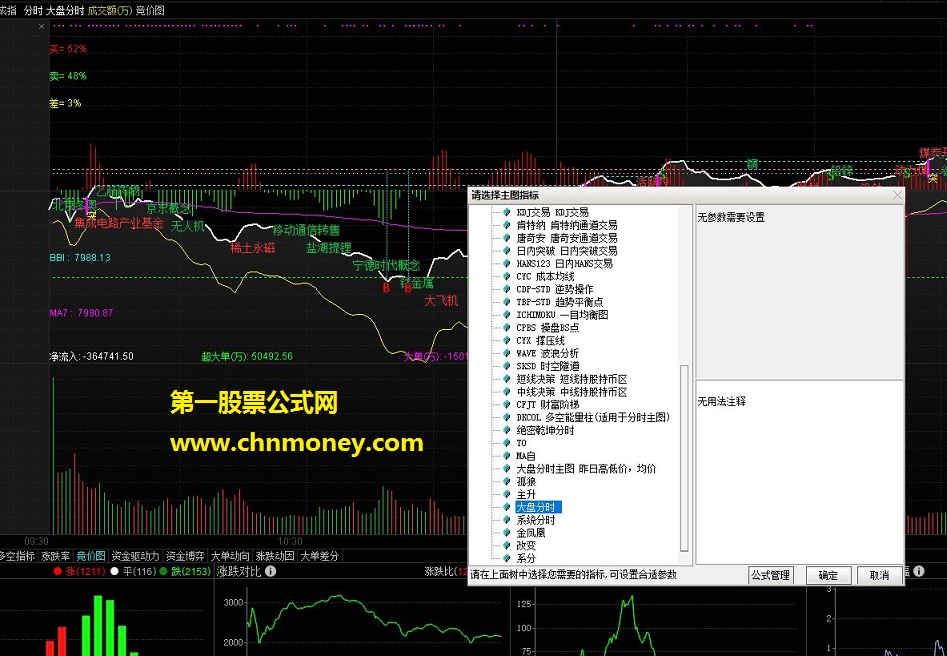
Task: Click 竞价图 in the top chart header
Action: point(150,10)
